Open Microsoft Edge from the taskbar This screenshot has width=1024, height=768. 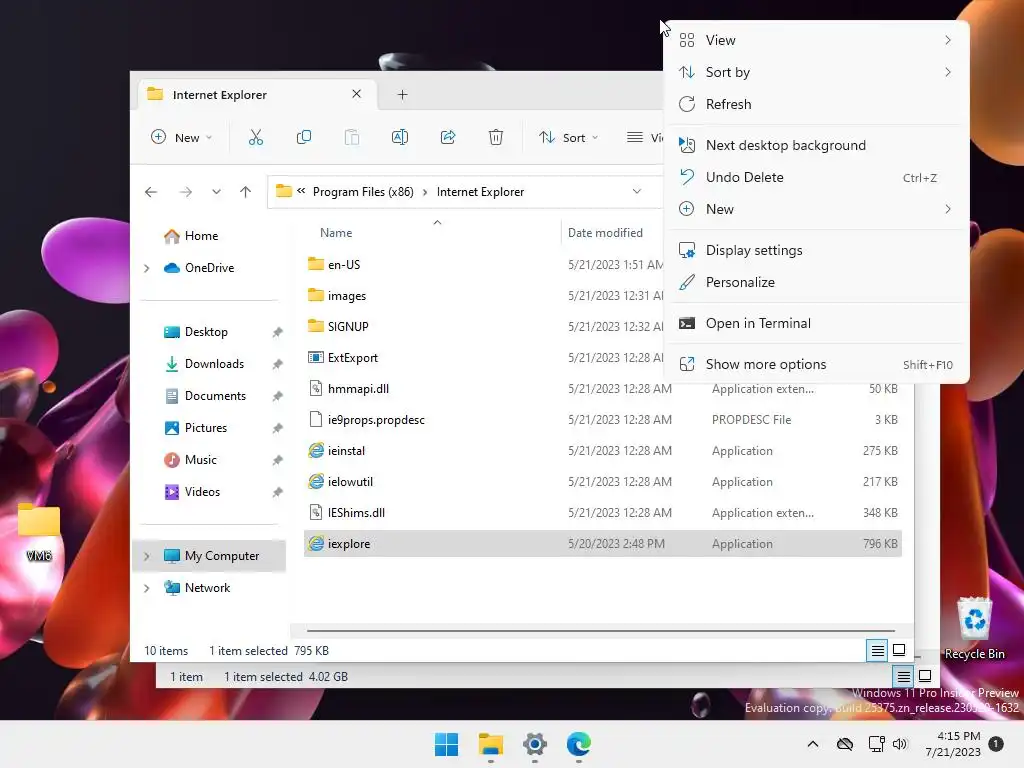click(579, 744)
